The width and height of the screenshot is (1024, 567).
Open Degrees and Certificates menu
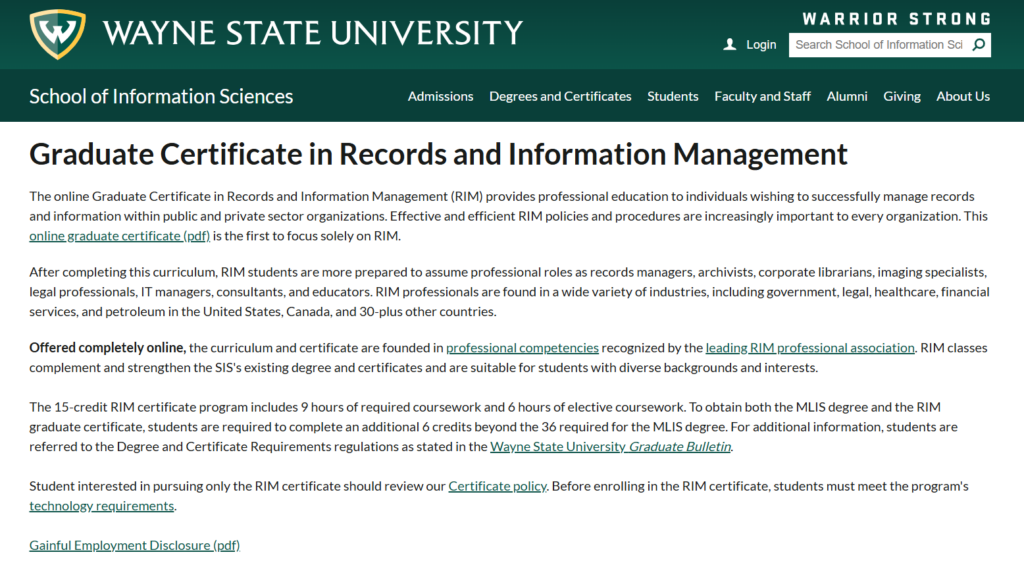560,96
